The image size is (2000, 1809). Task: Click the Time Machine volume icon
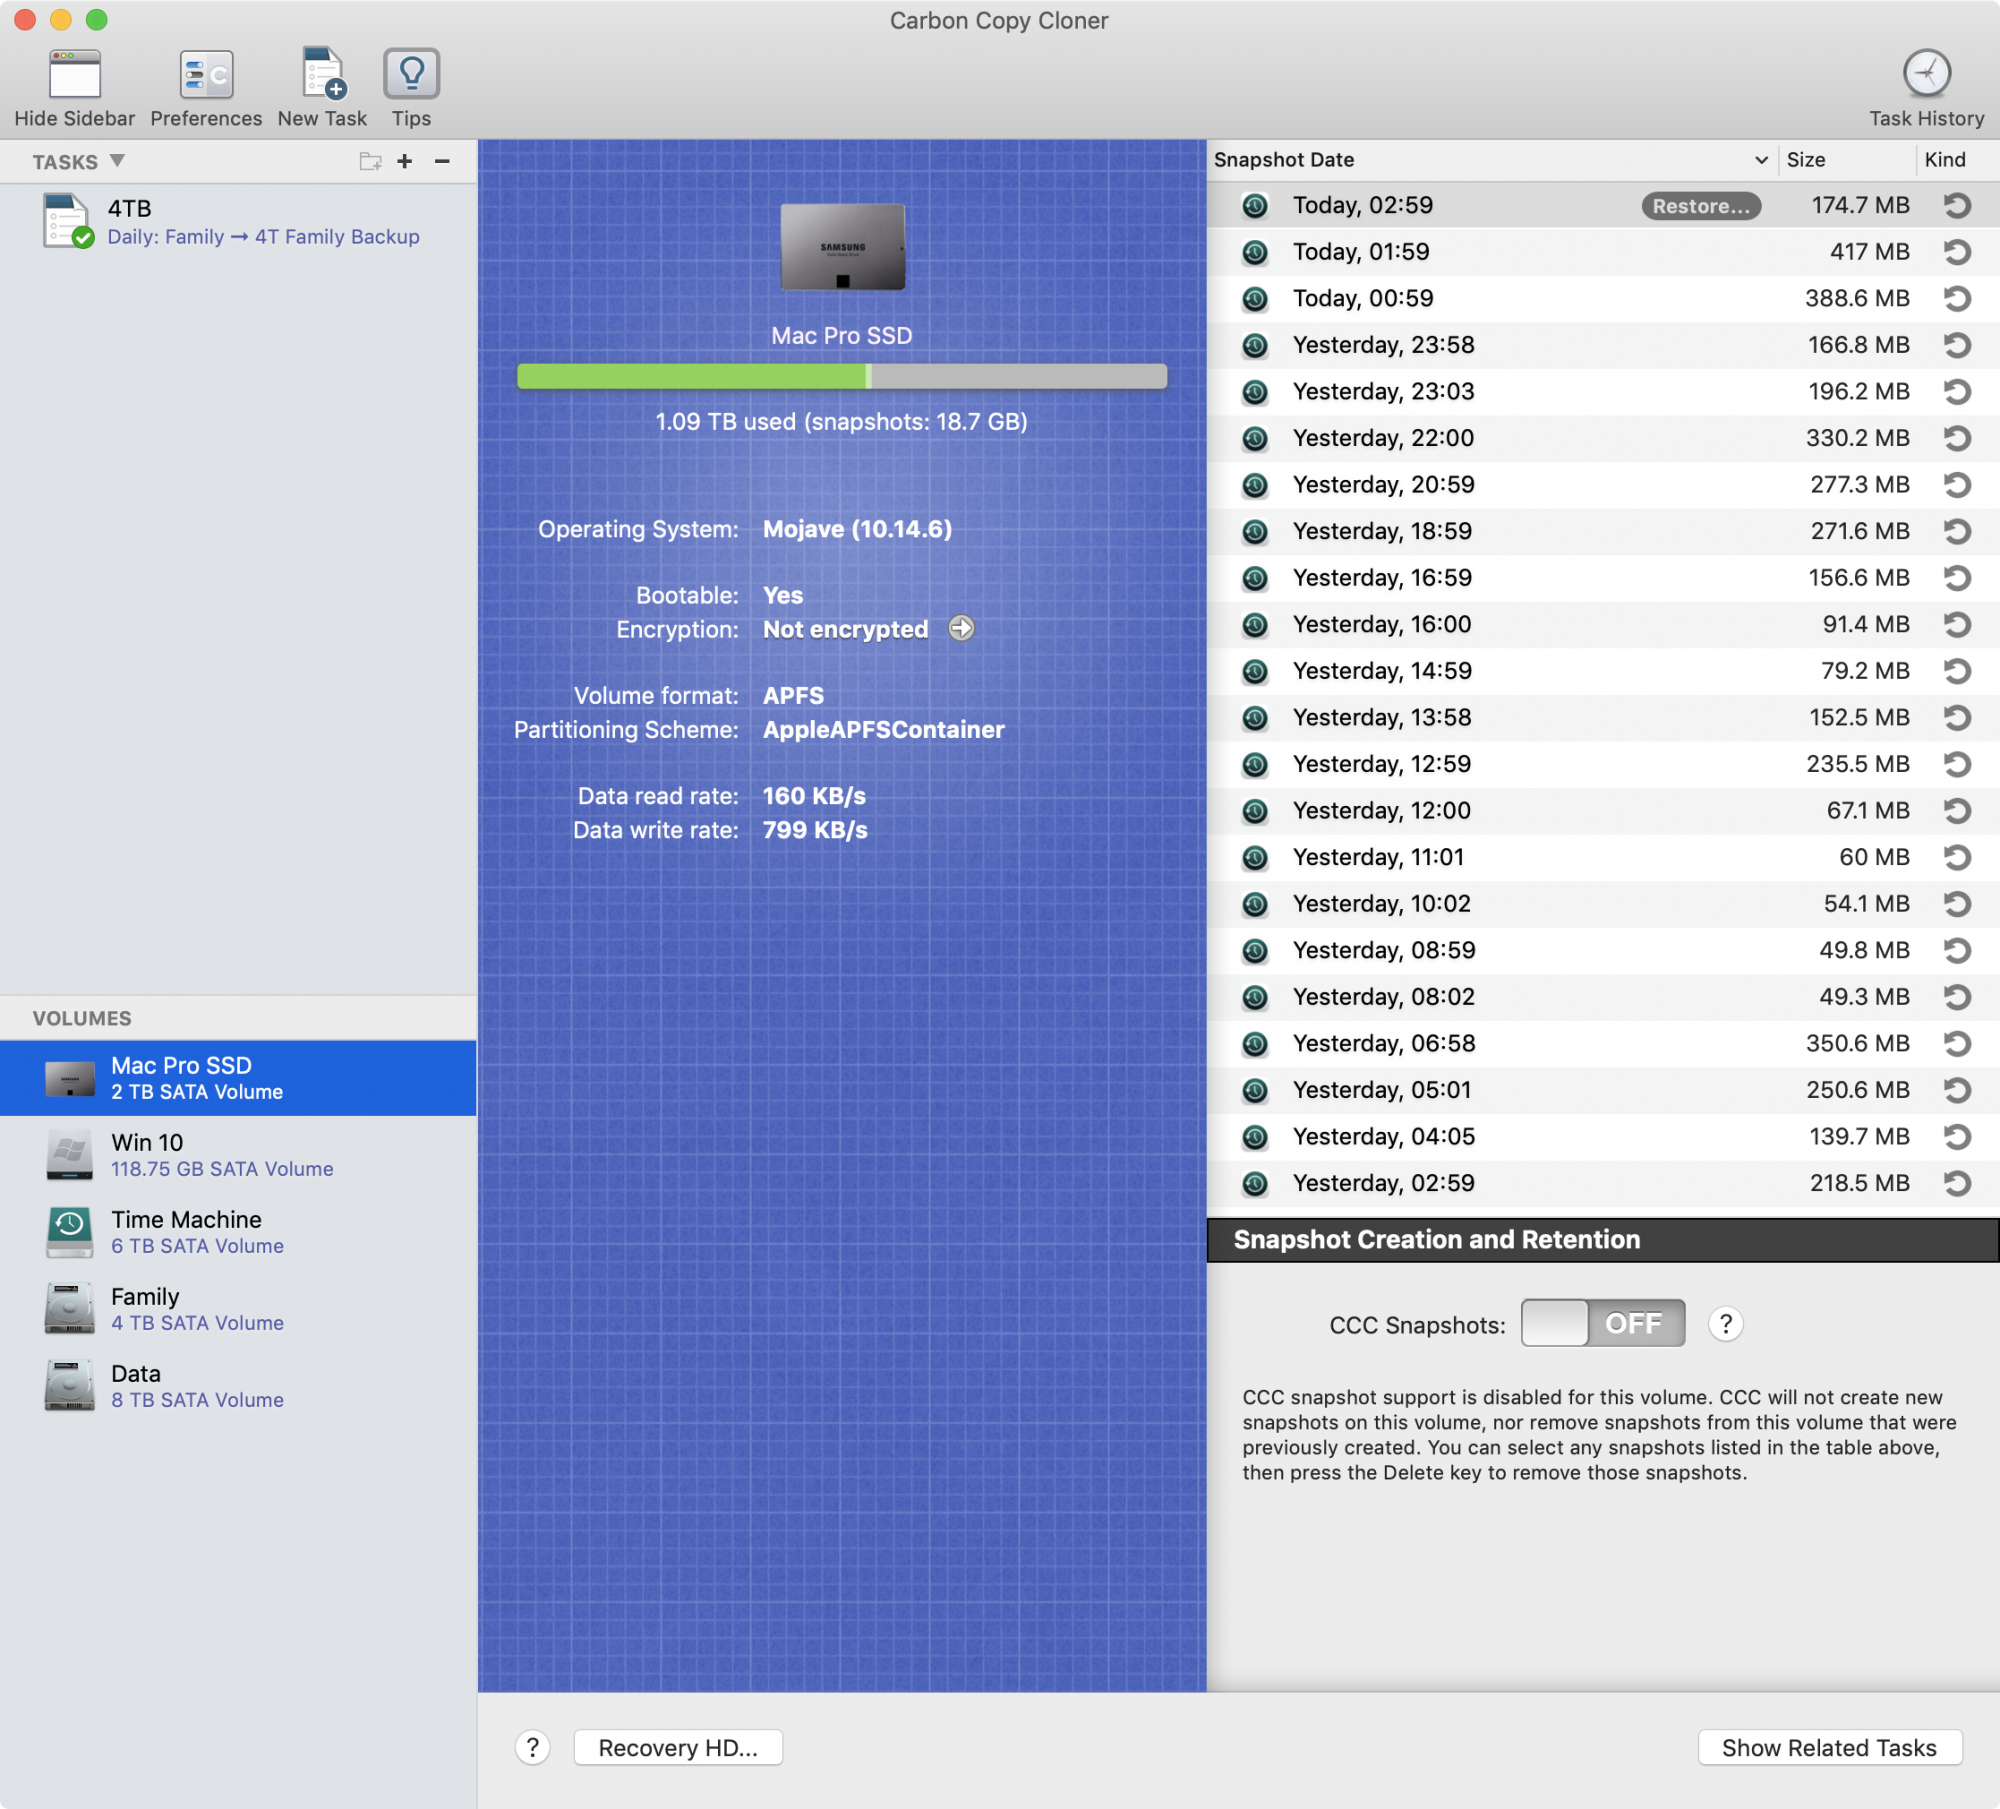coord(69,1232)
